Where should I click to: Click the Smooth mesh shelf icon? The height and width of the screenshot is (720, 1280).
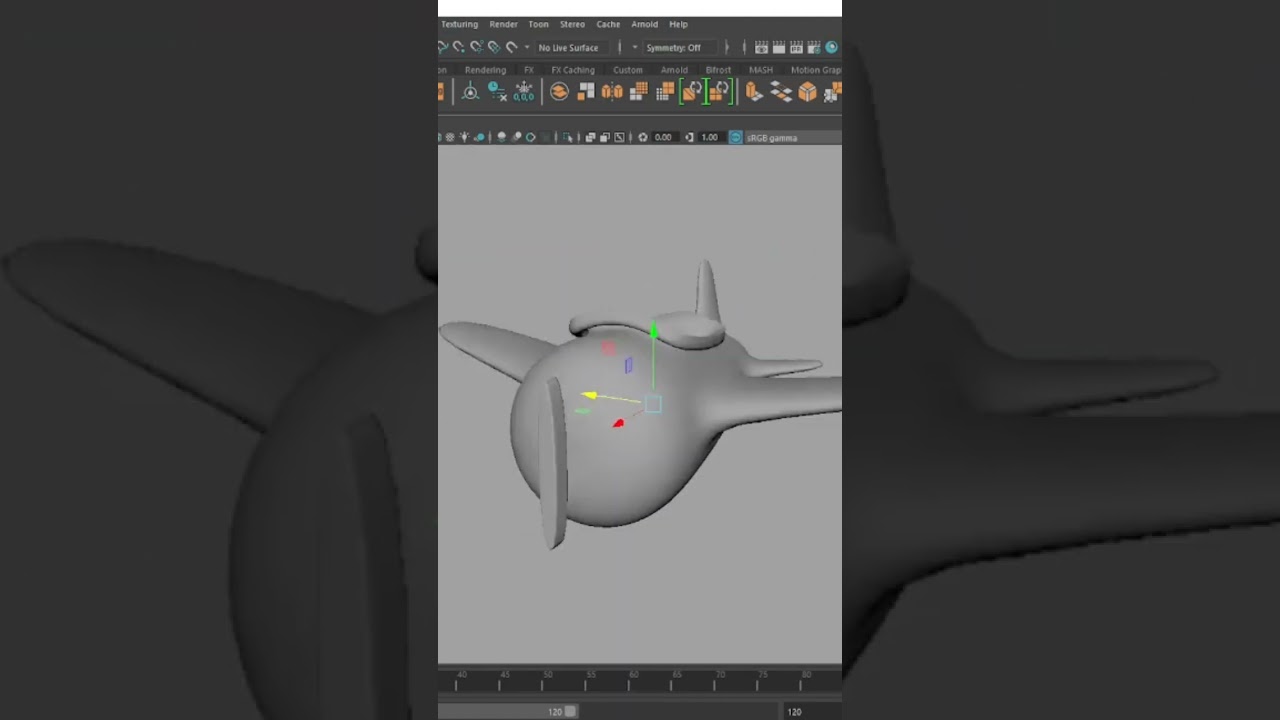639,91
